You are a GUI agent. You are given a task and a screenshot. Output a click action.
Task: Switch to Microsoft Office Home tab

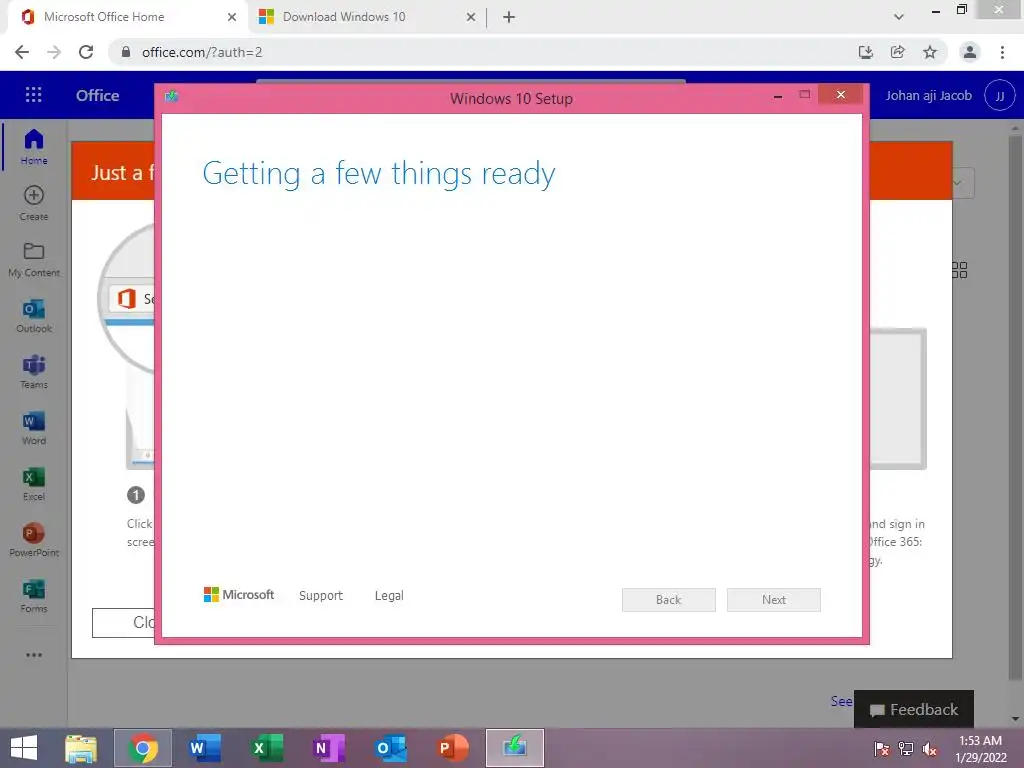tap(127, 17)
